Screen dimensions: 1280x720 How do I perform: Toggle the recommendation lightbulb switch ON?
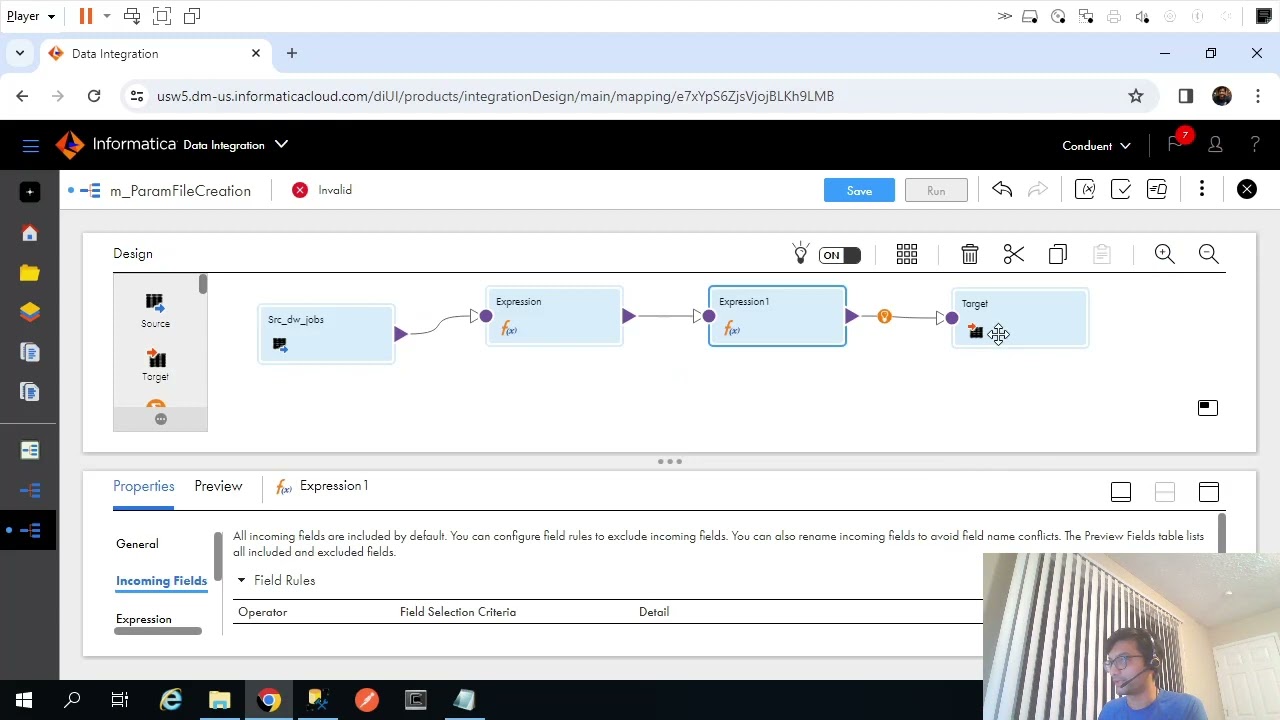[839, 255]
